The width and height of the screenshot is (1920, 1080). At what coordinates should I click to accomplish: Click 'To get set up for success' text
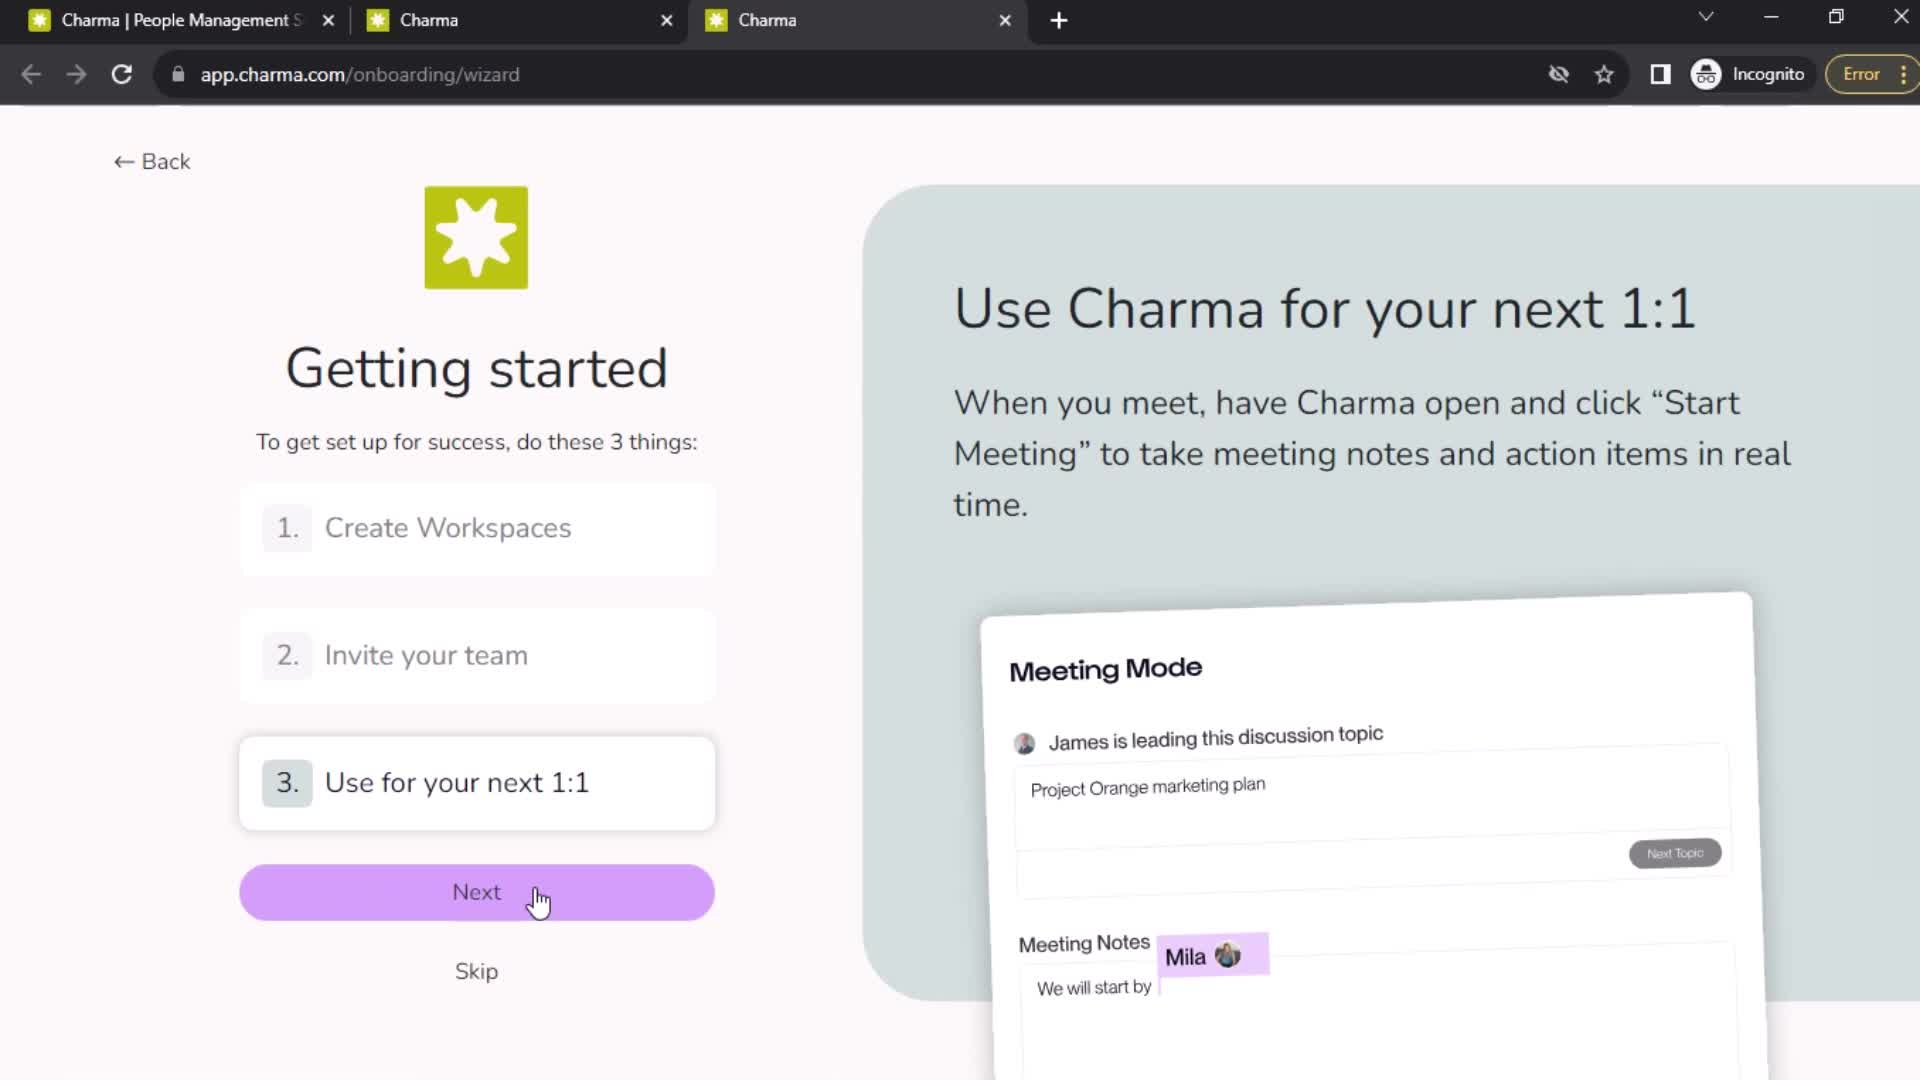coord(477,442)
